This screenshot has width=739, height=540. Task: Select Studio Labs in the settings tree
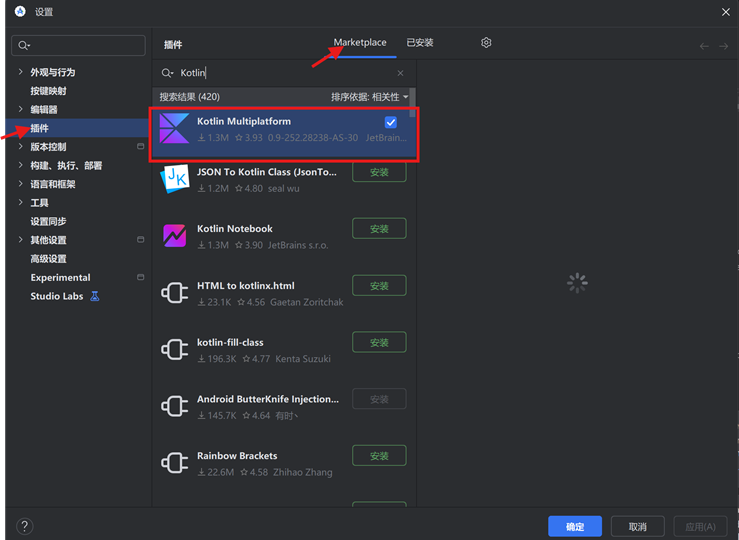[x=57, y=296]
